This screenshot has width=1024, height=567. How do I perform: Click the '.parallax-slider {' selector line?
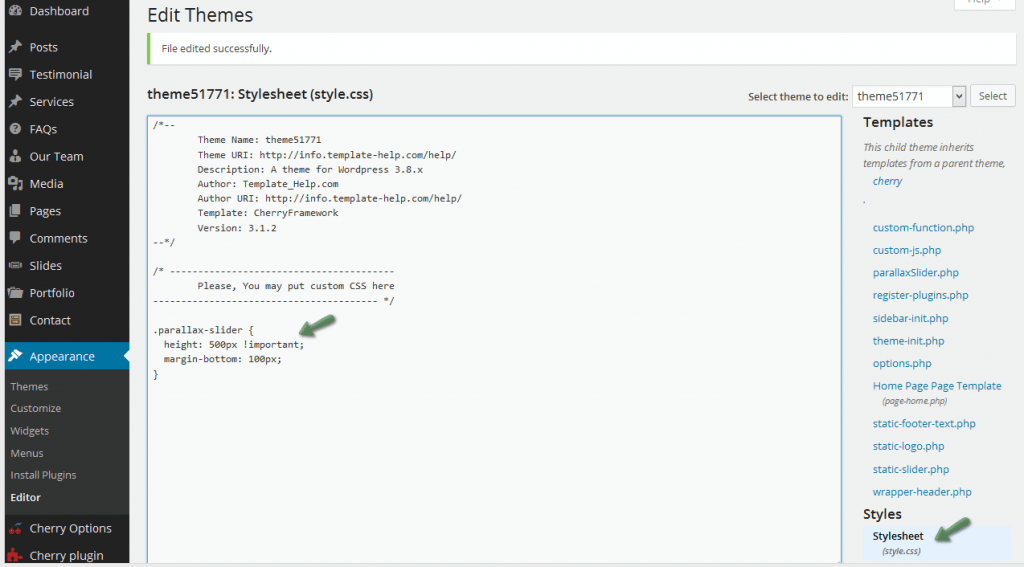203,331
